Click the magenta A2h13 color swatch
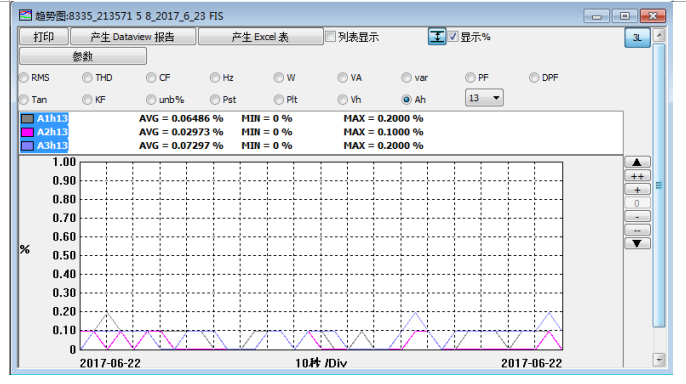This screenshot has width=686, height=384. (x=28, y=132)
